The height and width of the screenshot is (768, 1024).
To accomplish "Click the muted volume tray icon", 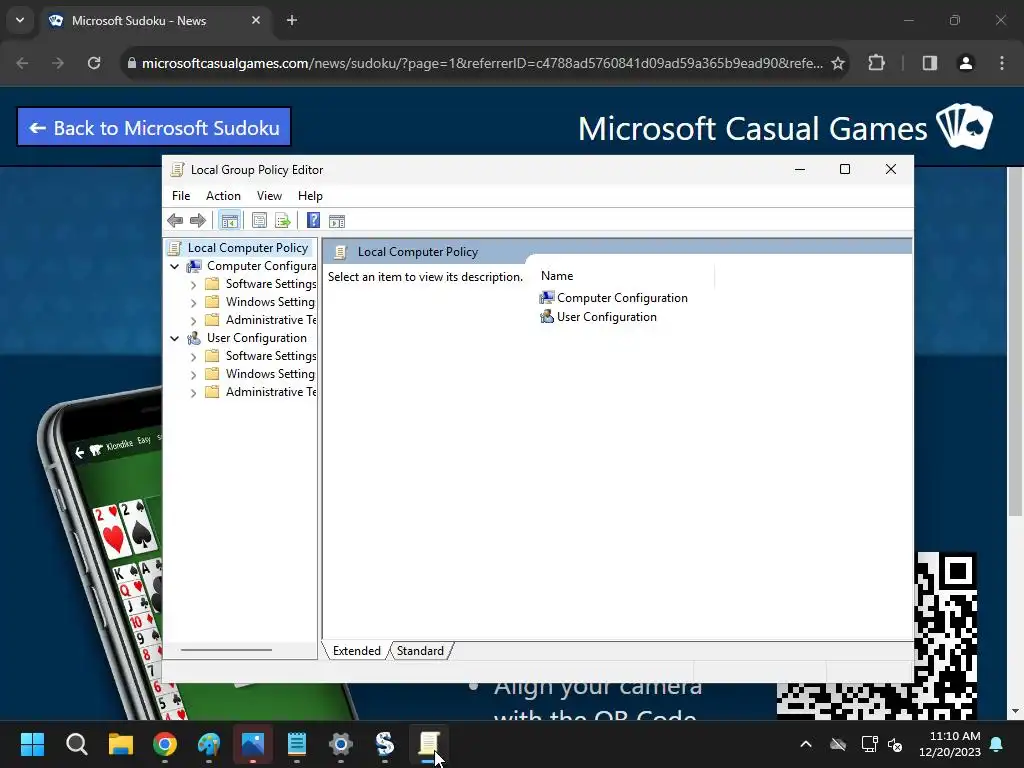I will (895, 744).
